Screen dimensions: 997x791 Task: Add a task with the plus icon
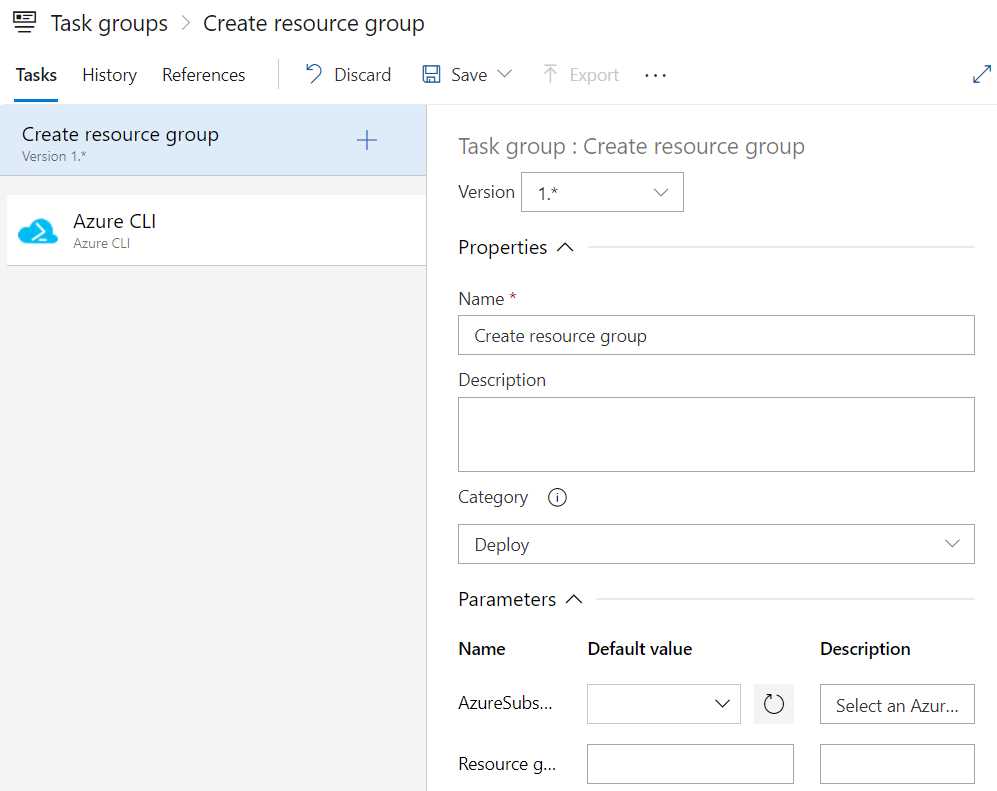click(367, 141)
